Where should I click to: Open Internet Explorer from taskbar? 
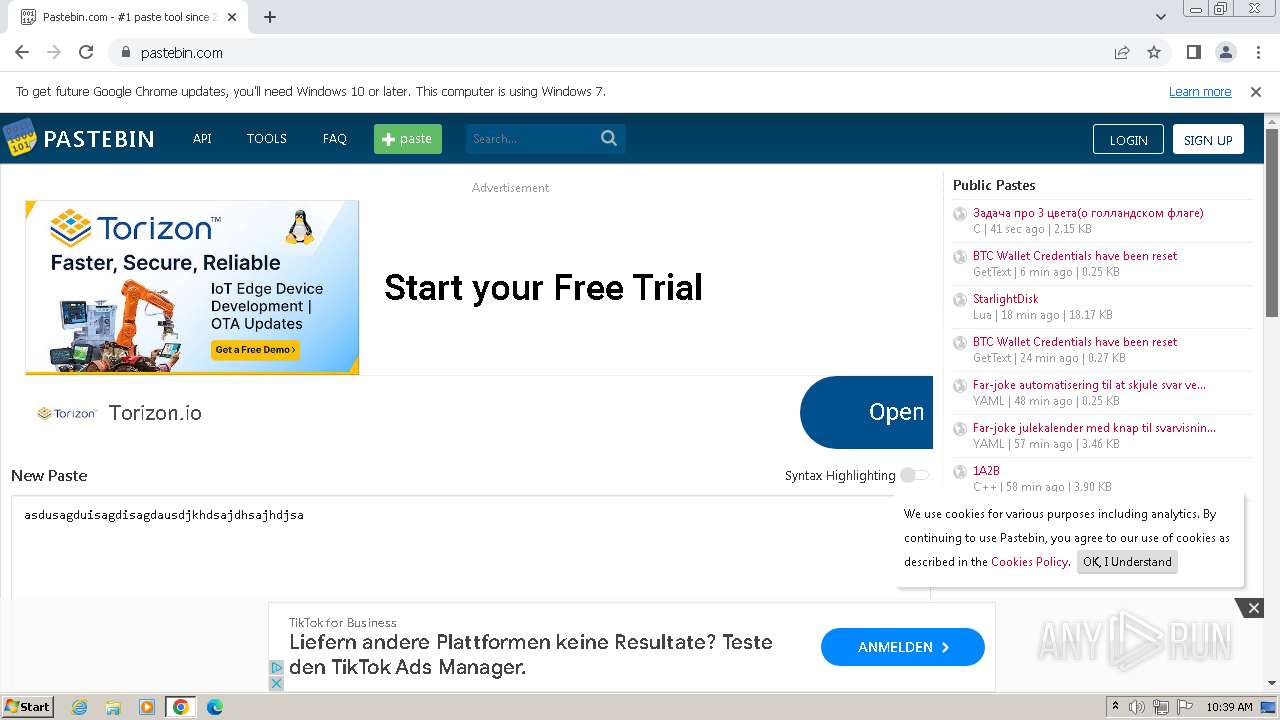[x=79, y=707]
